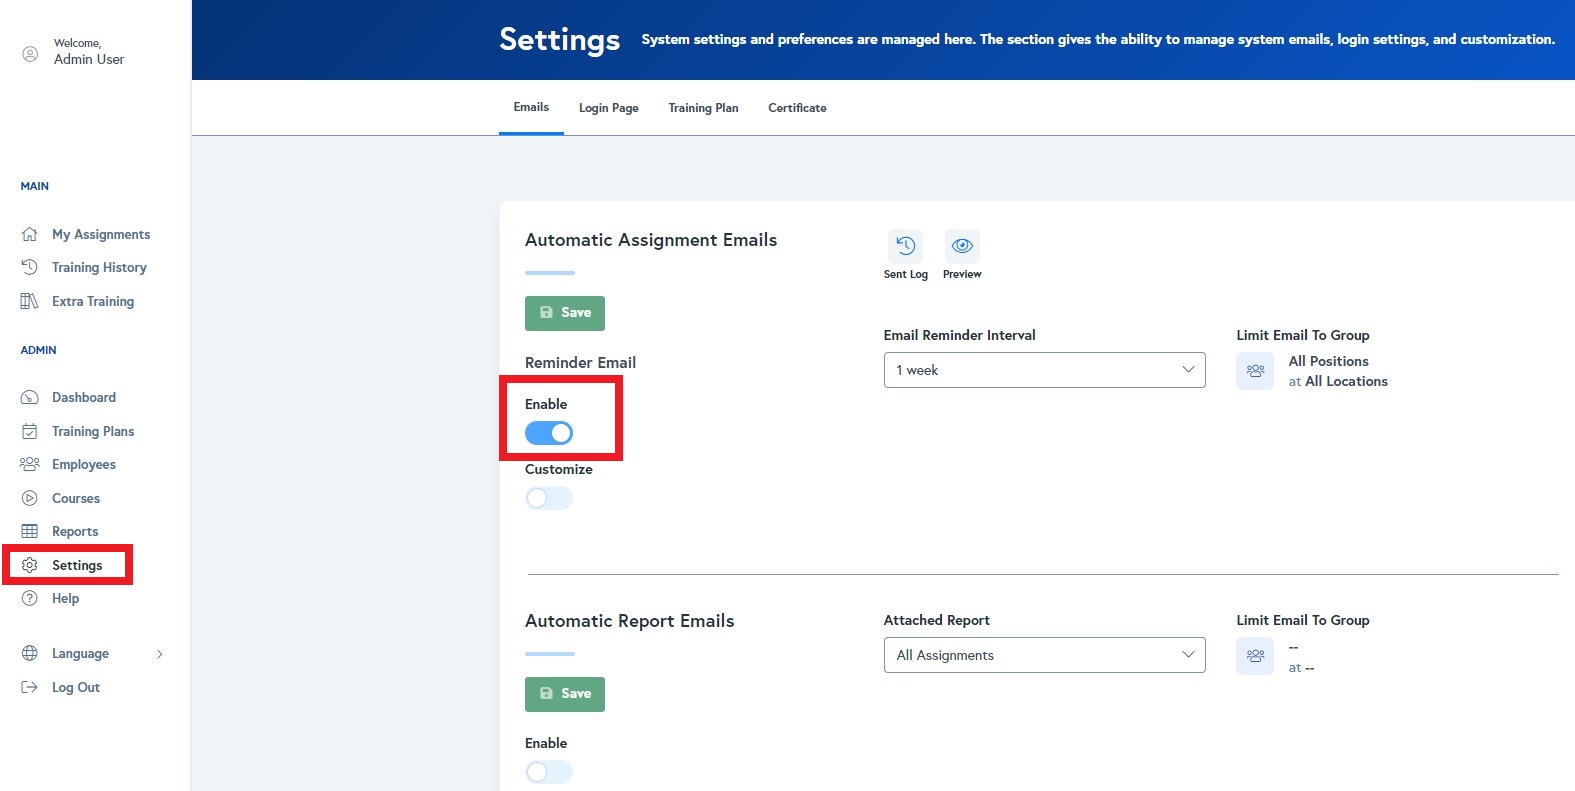1575x791 pixels.
Task: Click the group icon in Automatic Report Emails
Action: pyautogui.click(x=1255, y=656)
